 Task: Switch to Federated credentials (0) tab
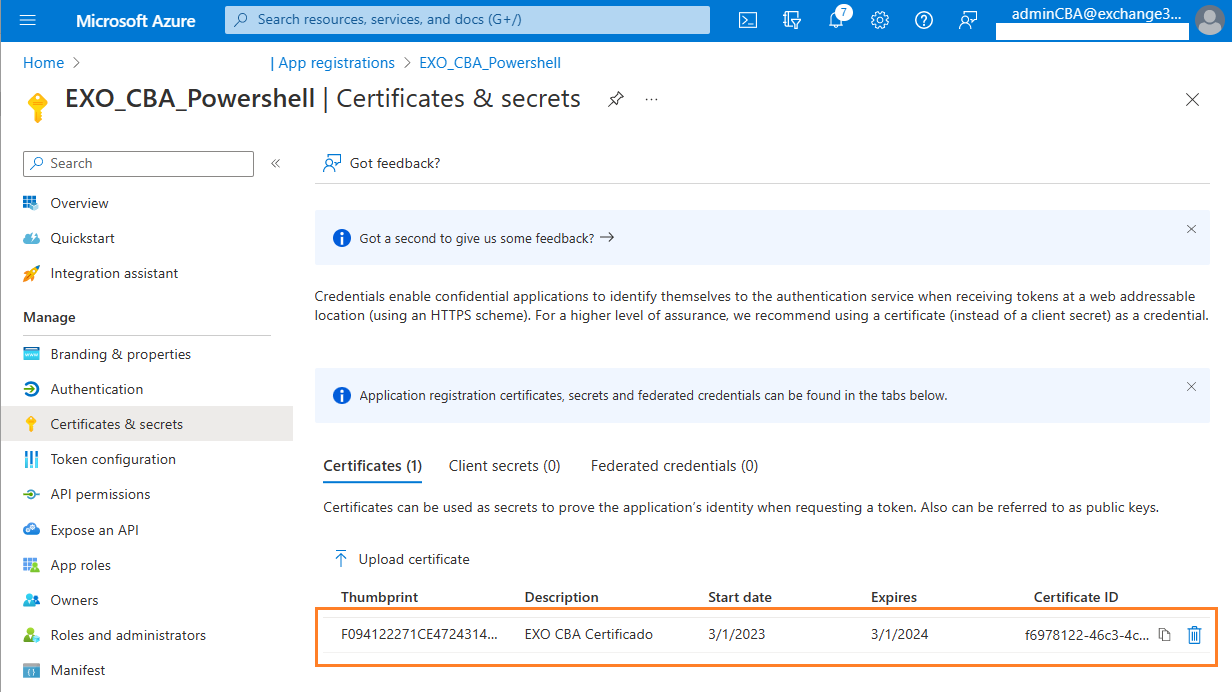674,466
